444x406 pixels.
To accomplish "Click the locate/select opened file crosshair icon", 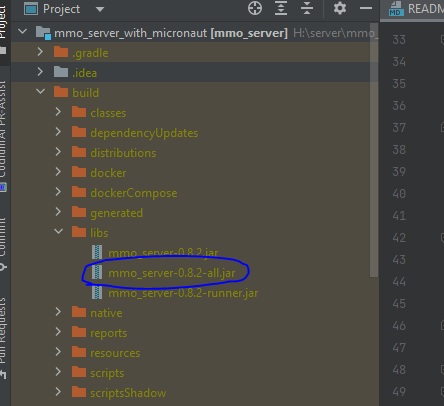I will 255,8.
